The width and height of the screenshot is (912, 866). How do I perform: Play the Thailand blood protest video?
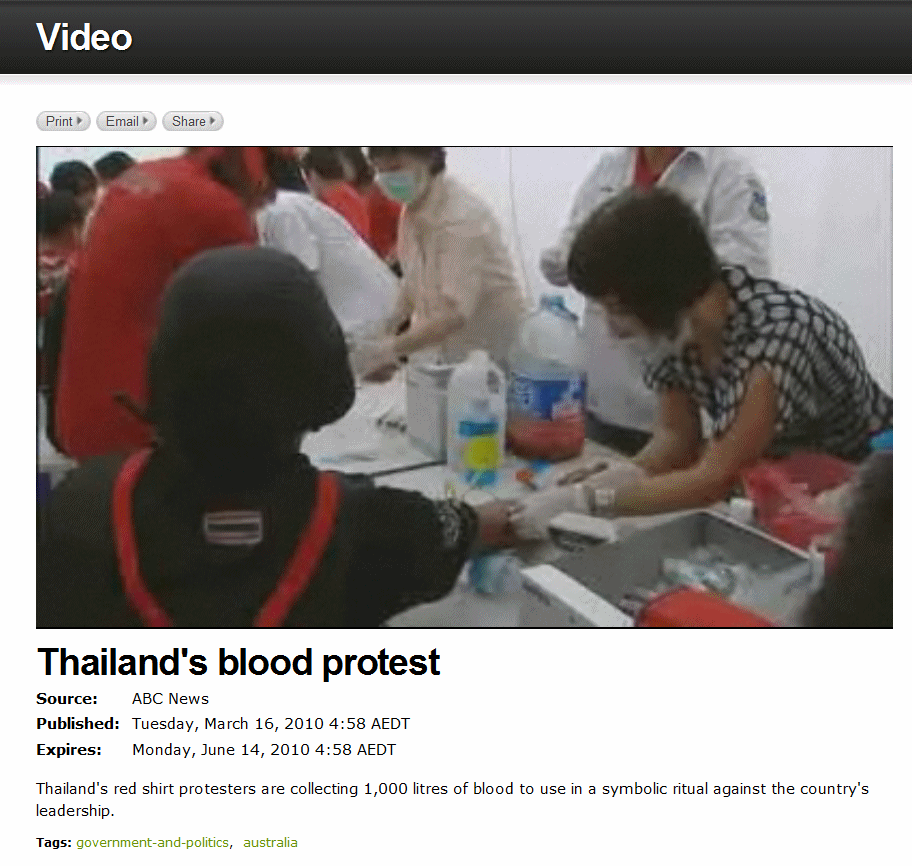coord(464,387)
